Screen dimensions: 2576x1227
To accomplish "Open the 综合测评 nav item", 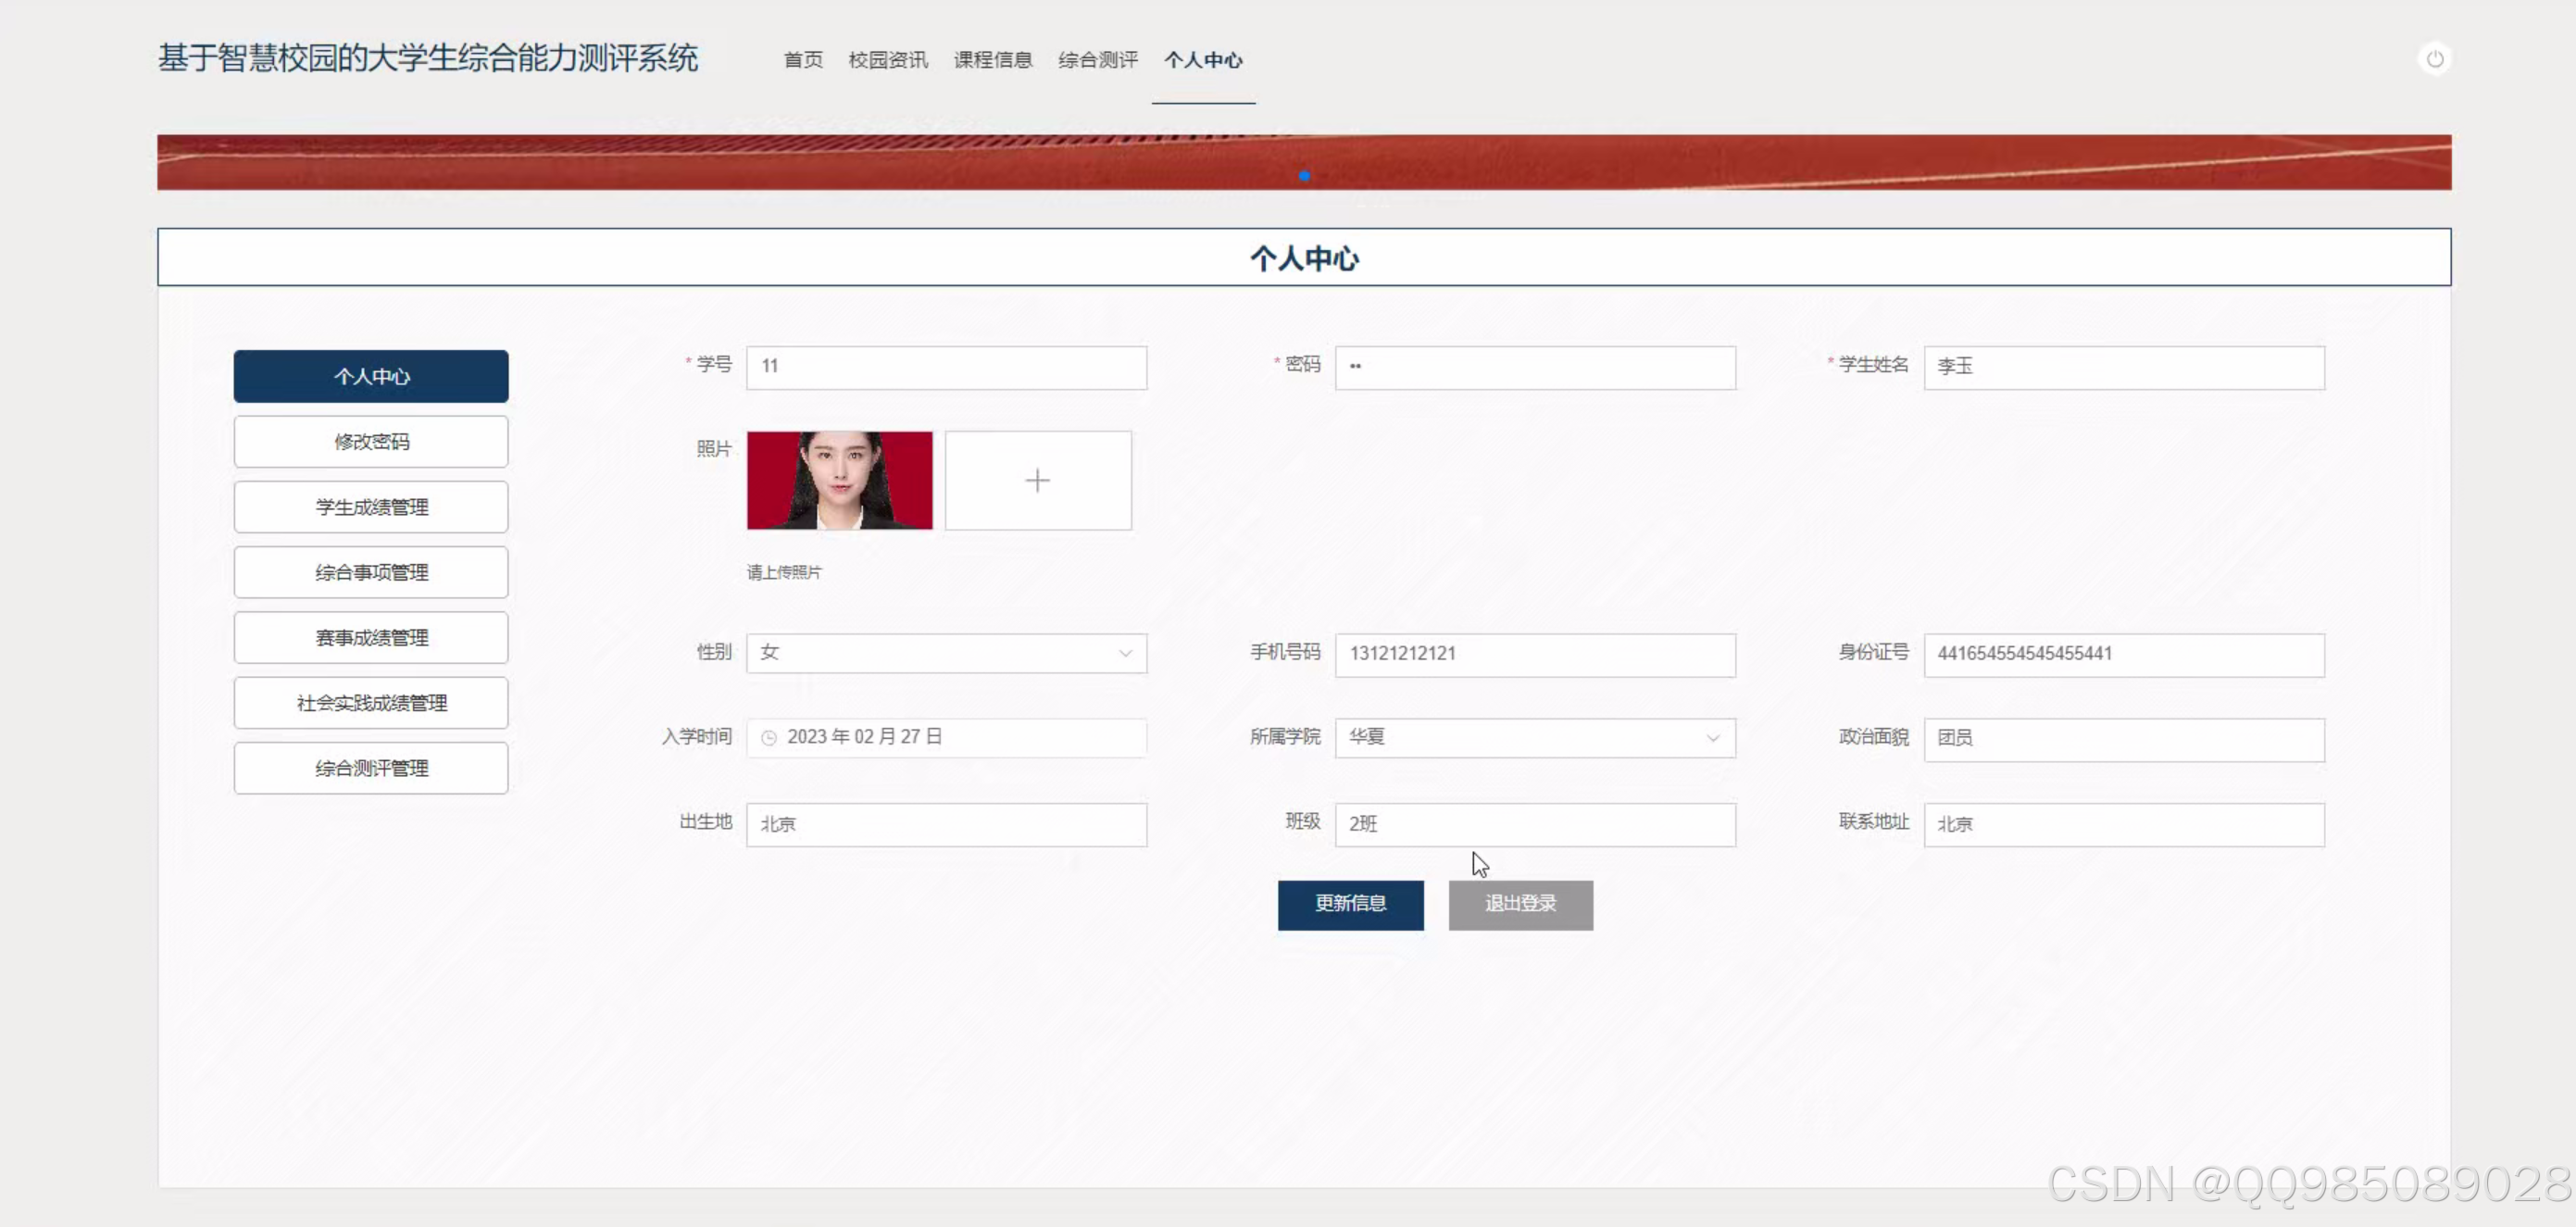I will 1097,60.
